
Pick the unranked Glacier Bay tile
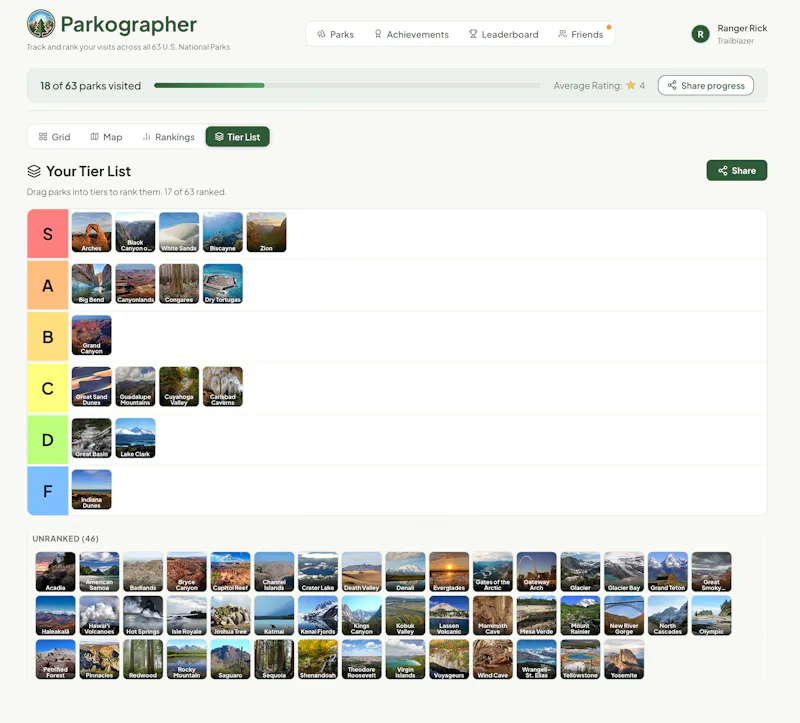(x=624, y=572)
